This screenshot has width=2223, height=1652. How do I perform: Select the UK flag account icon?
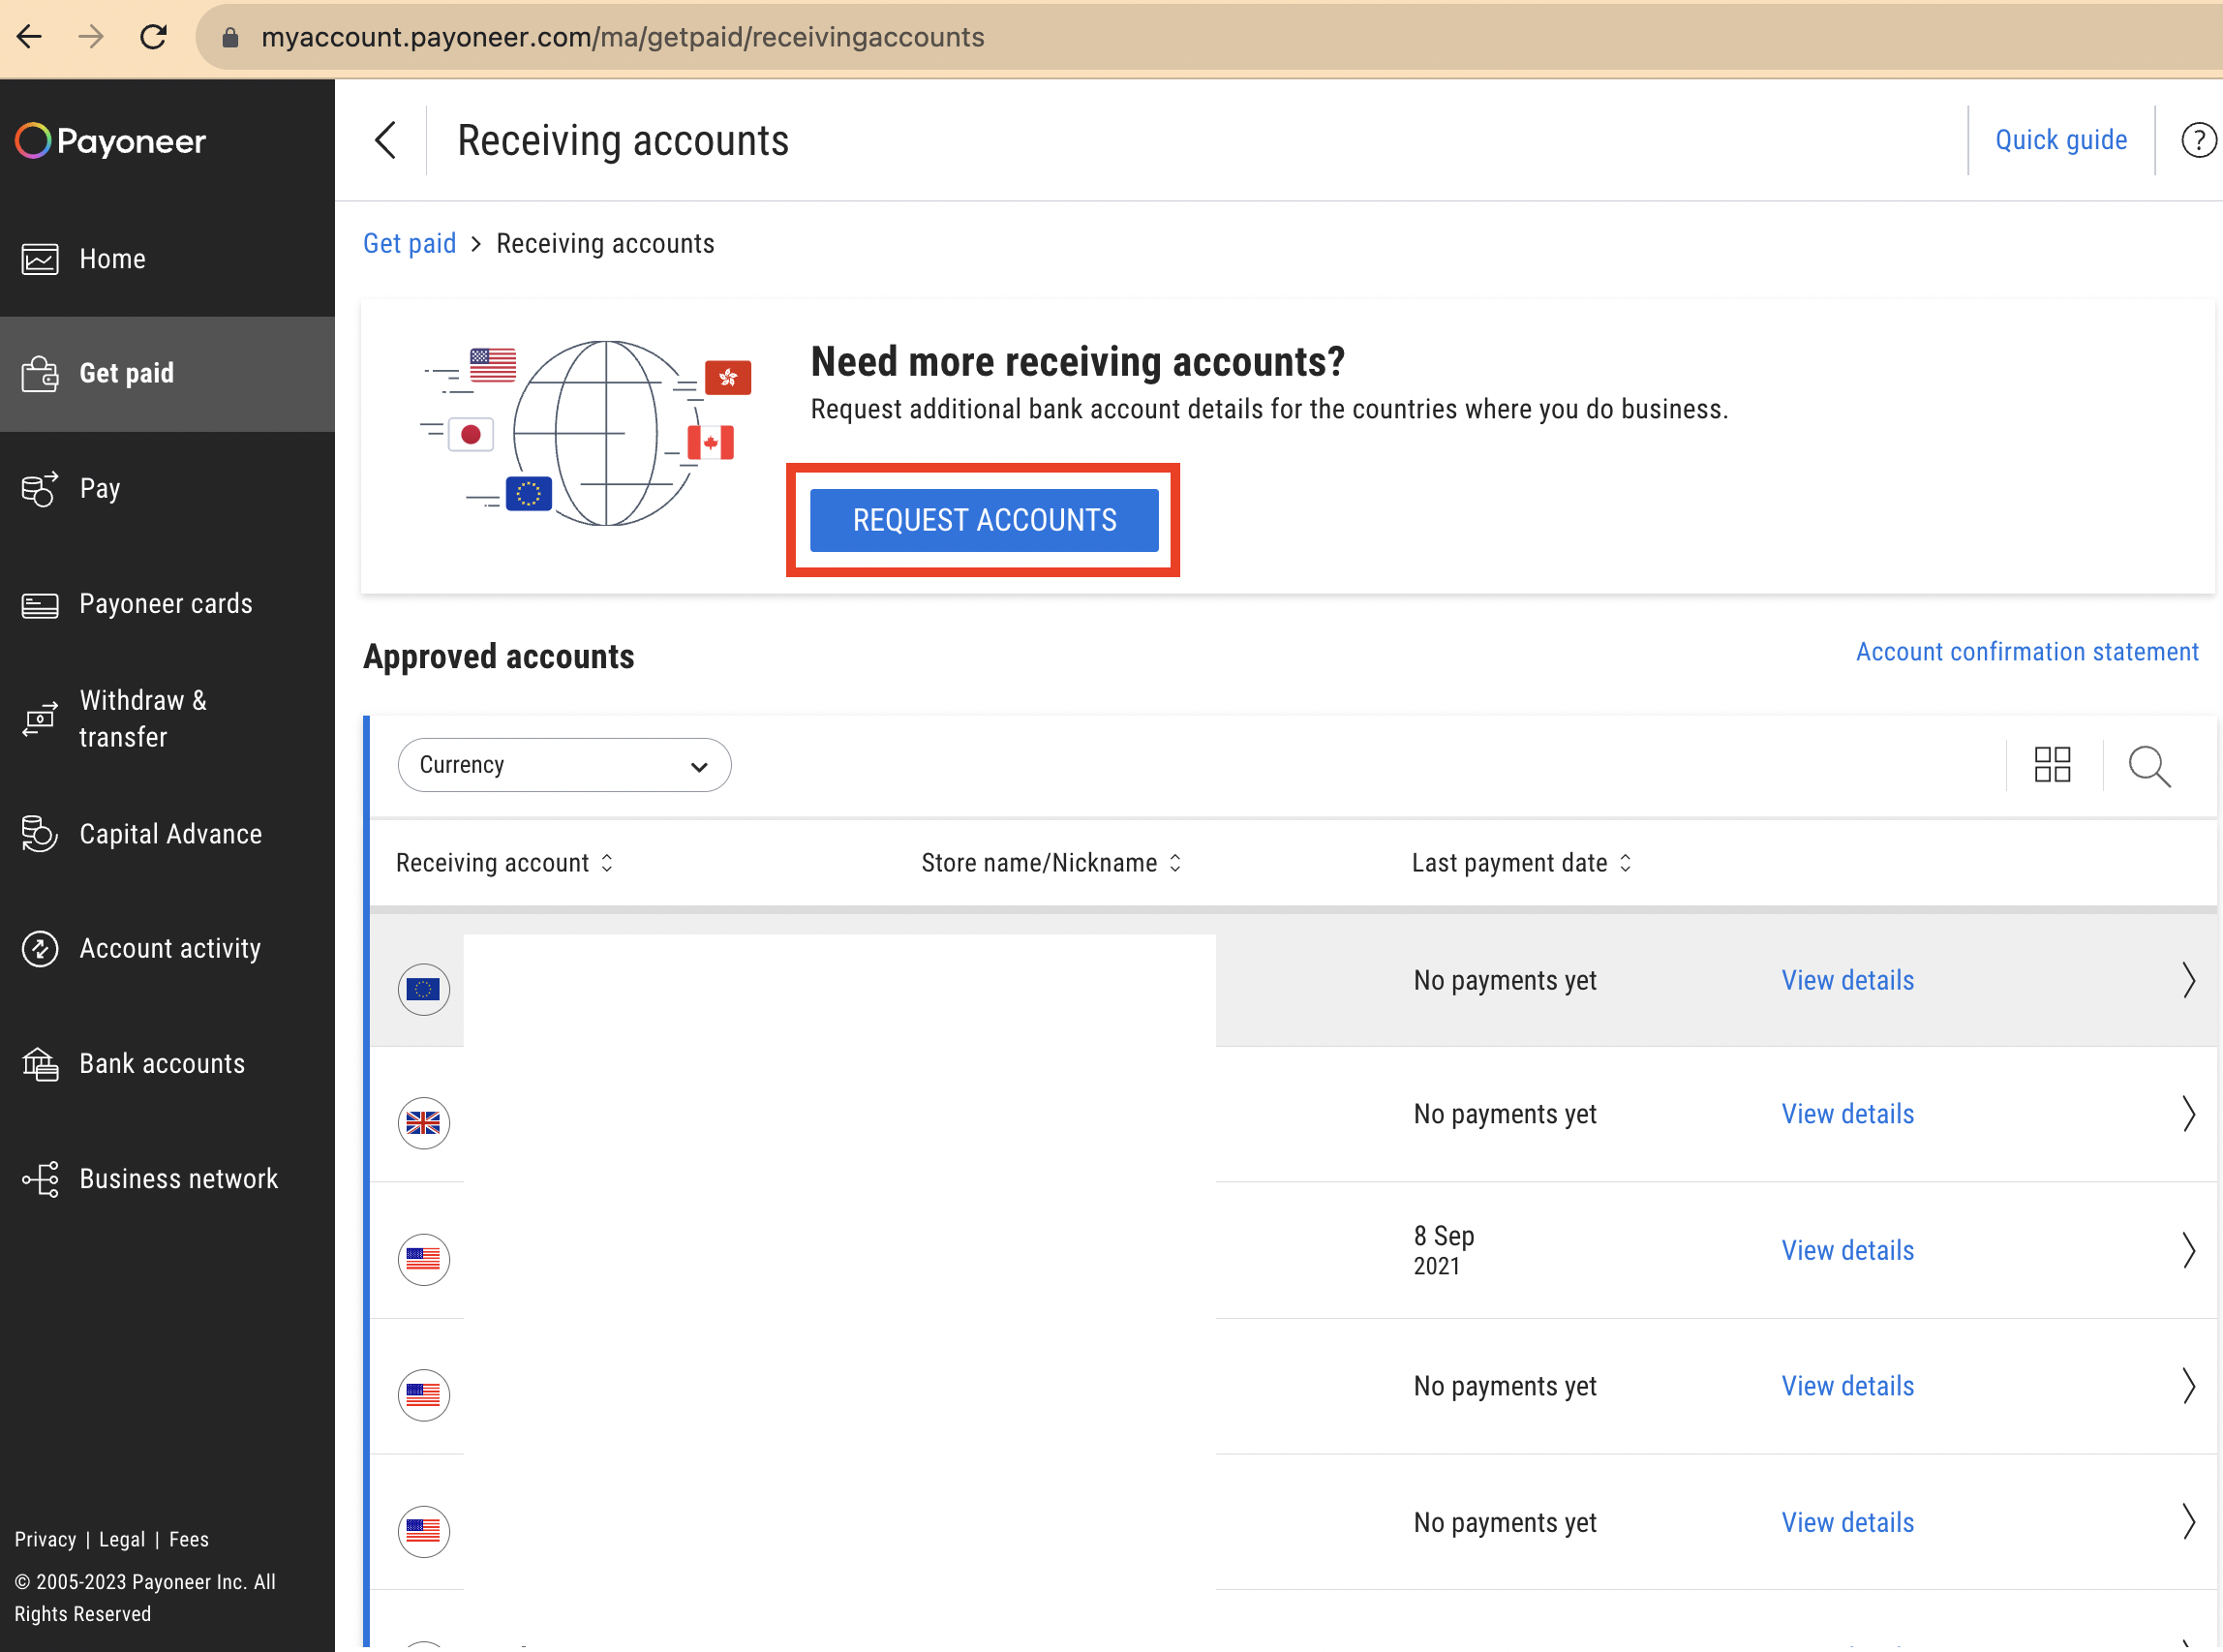pos(424,1123)
